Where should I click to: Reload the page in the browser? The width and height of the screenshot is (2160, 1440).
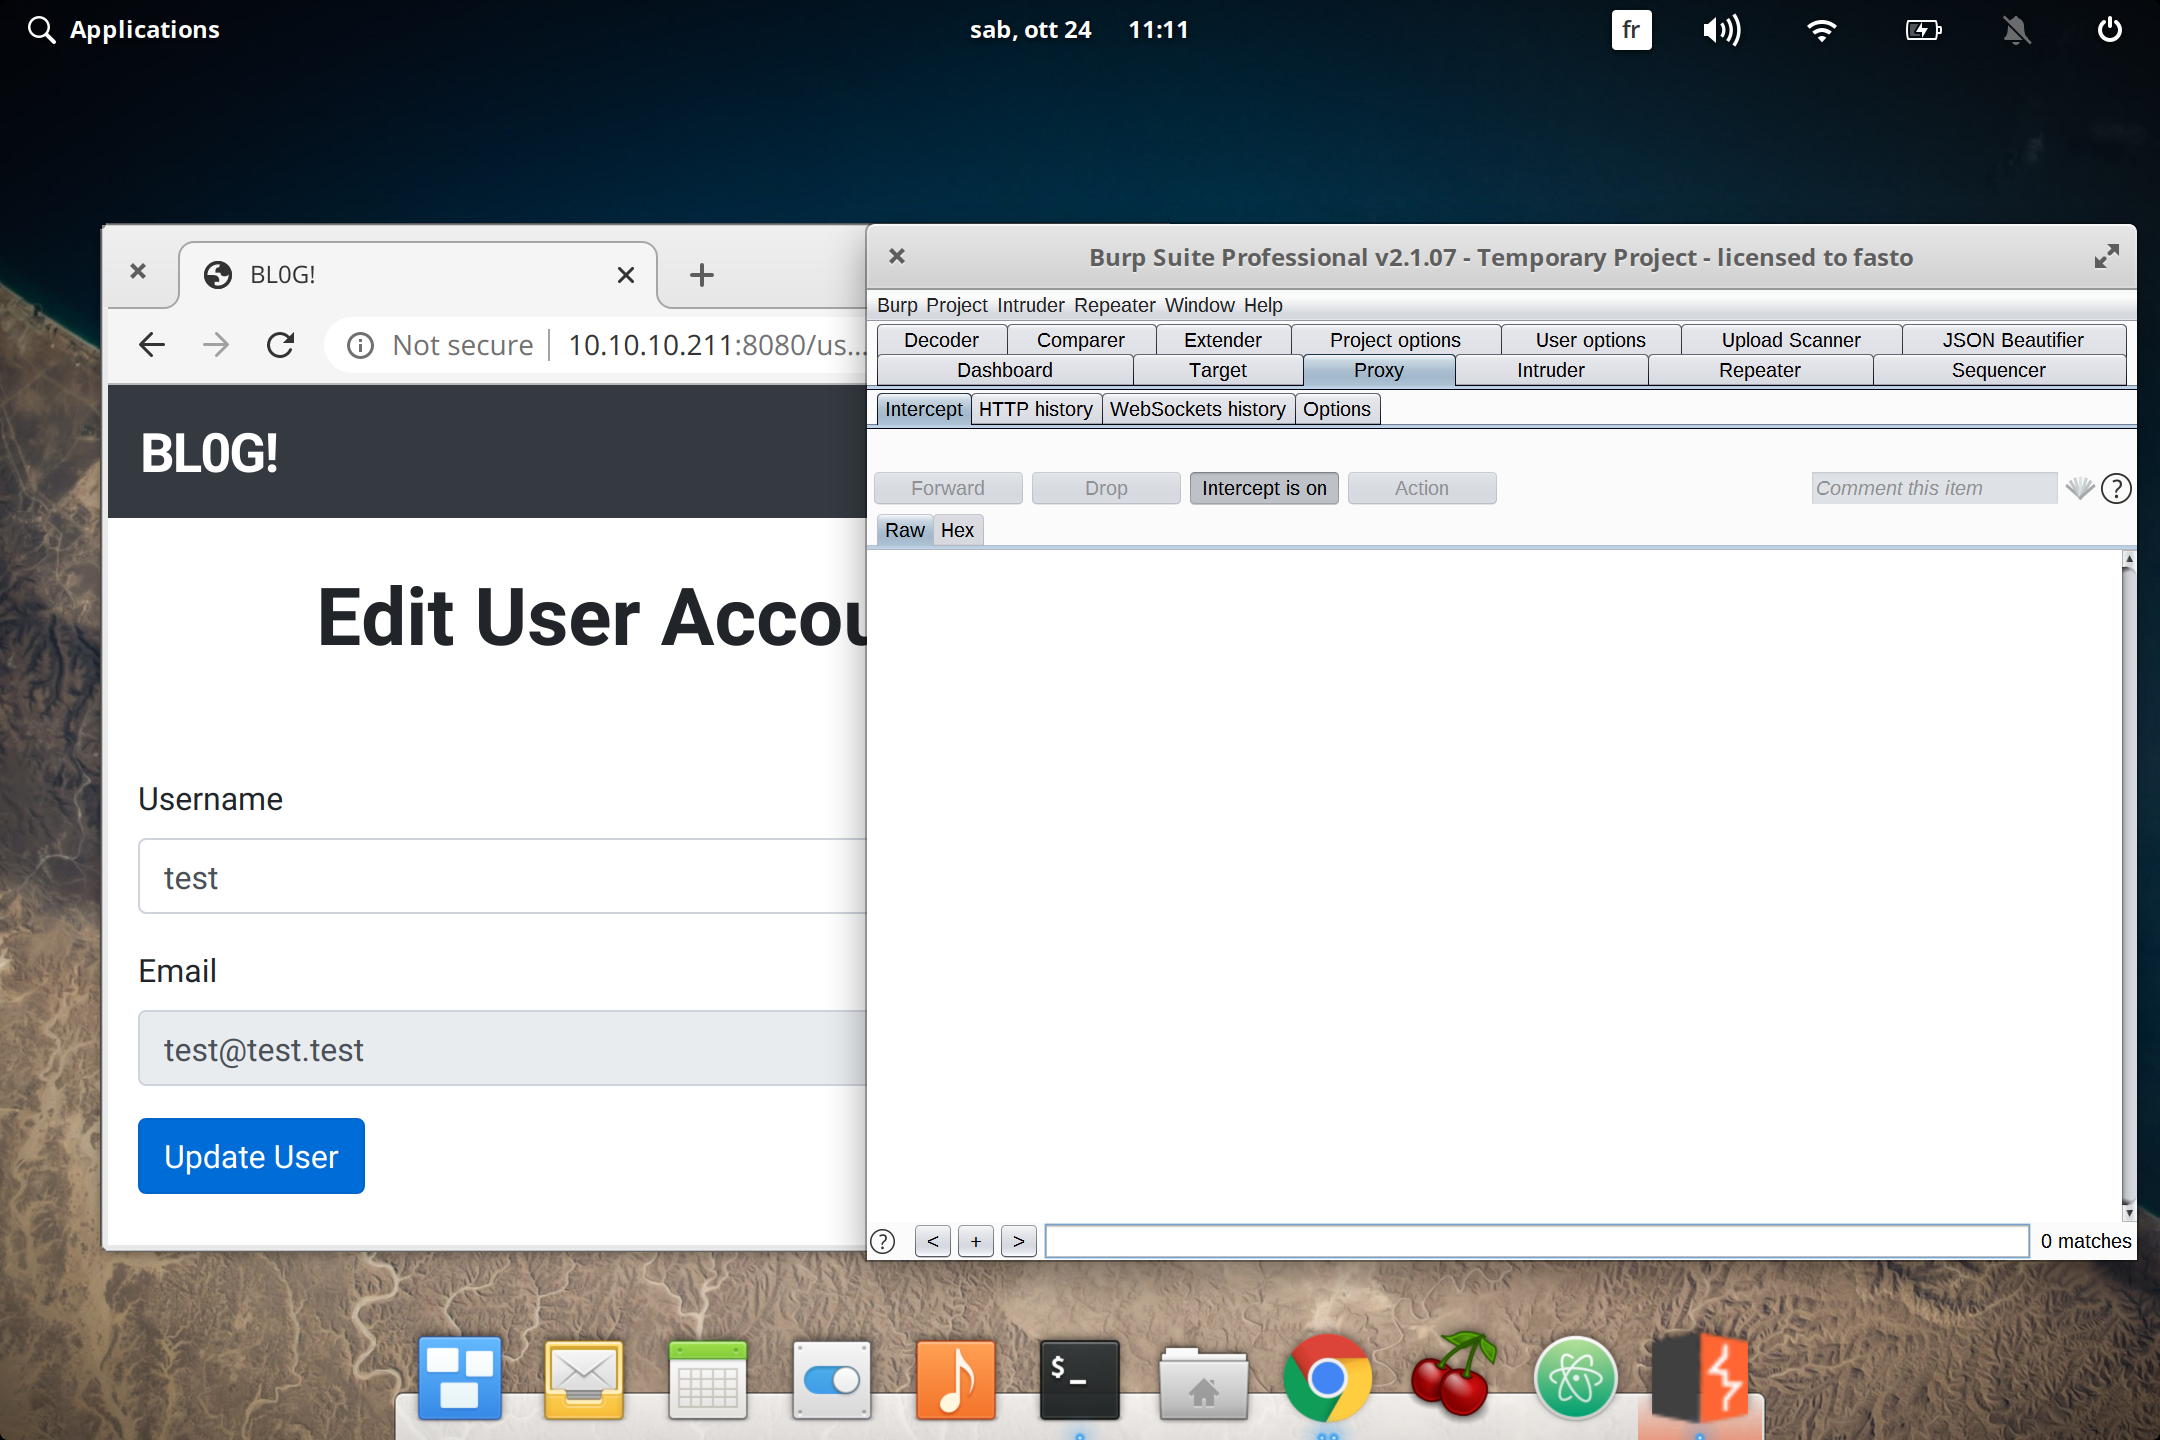(x=281, y=344)
